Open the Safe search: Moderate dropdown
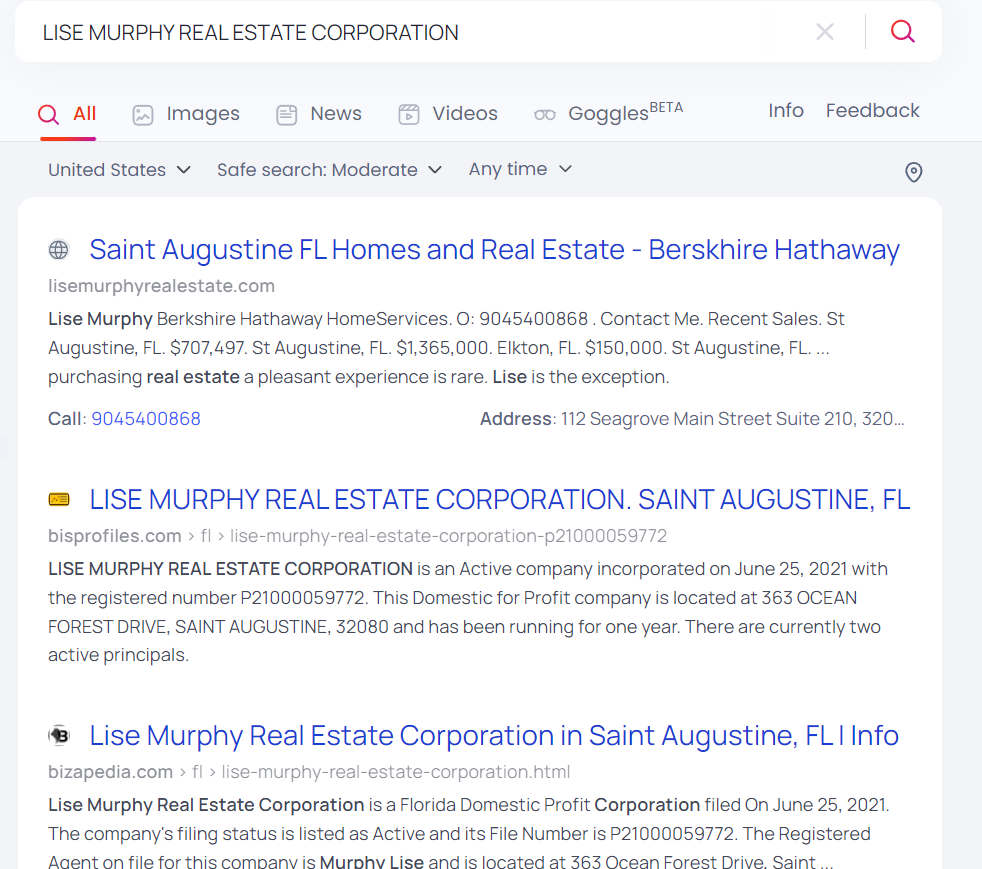Screen dimensions: 982x869 coord(329,170)
